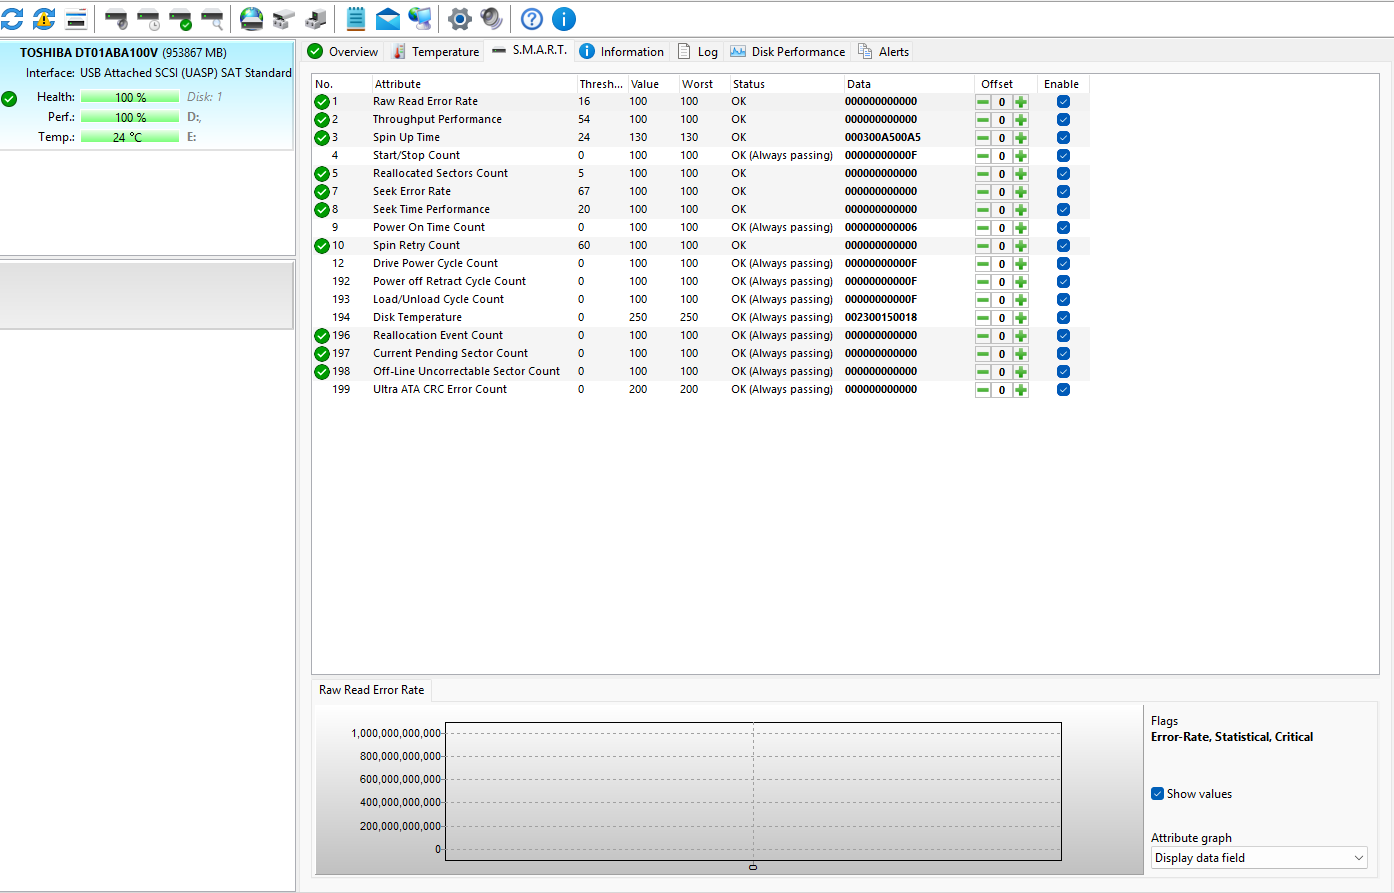
Task: Click the gray computer-tower toolbar icon
Action: 316,19
